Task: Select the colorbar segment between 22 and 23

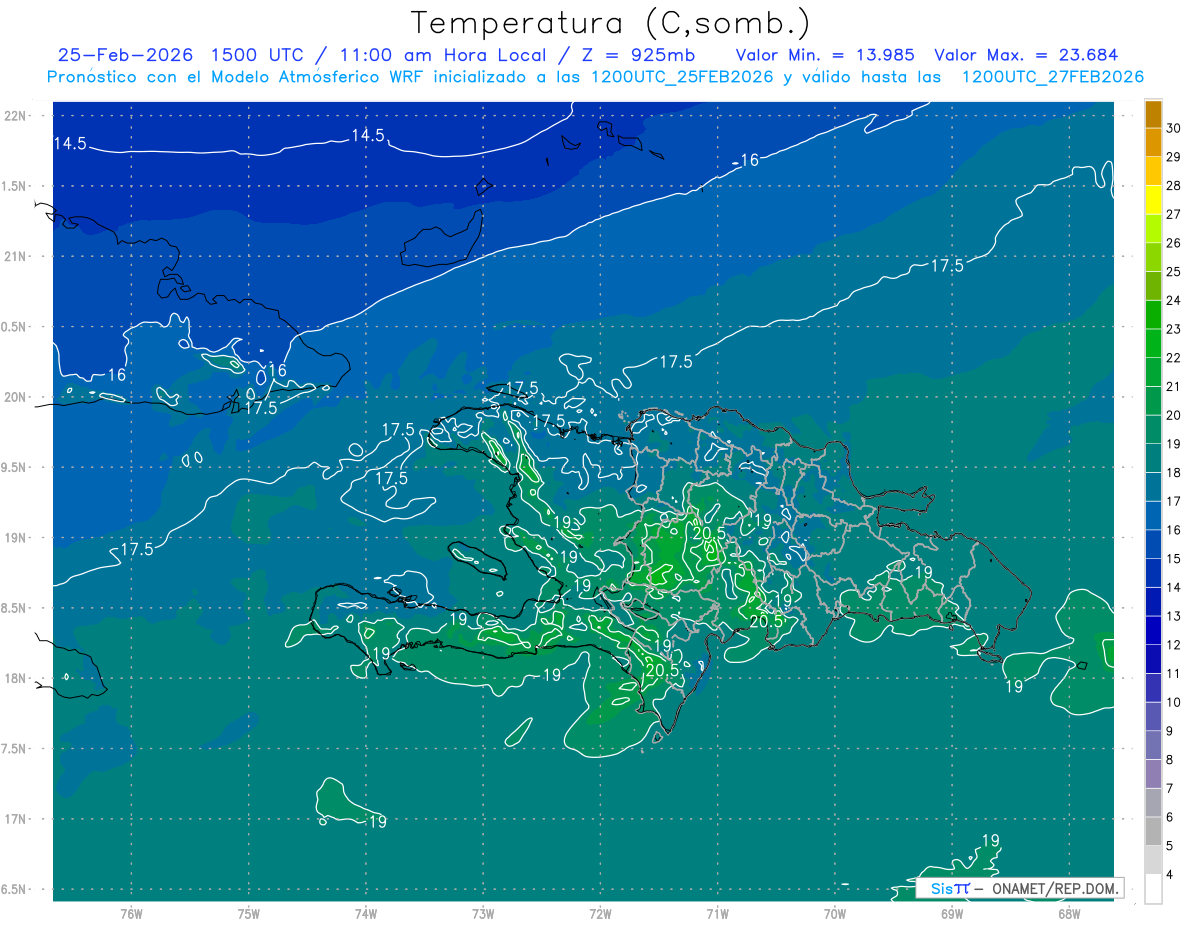Action: click(x=1153, y=343)
